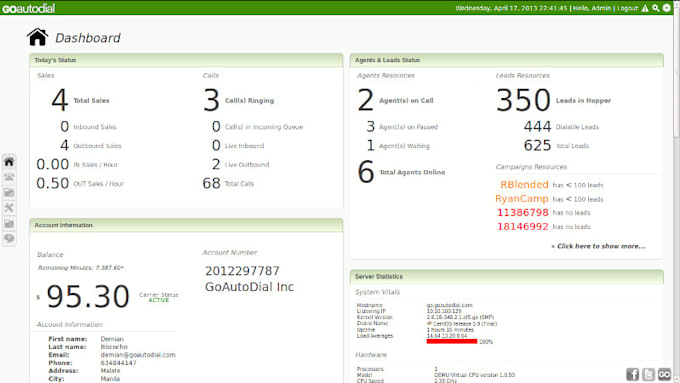
Task: Click the Call(s) Ringing count 3
Action: 211,100
